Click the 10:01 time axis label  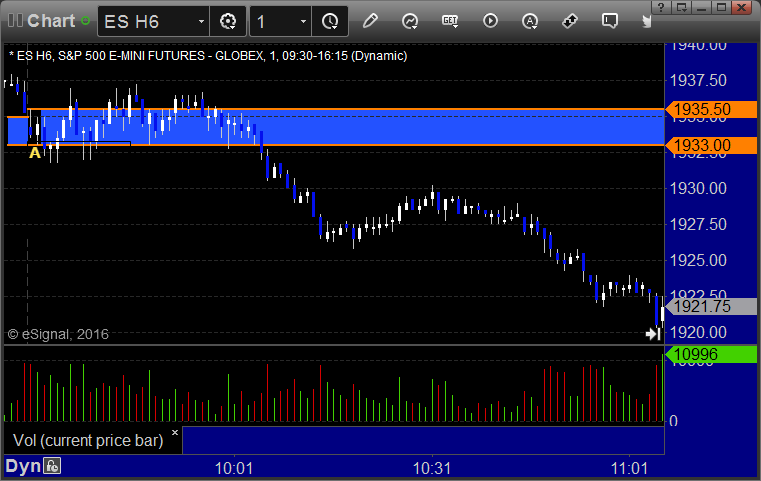click(x=234, y=468)
